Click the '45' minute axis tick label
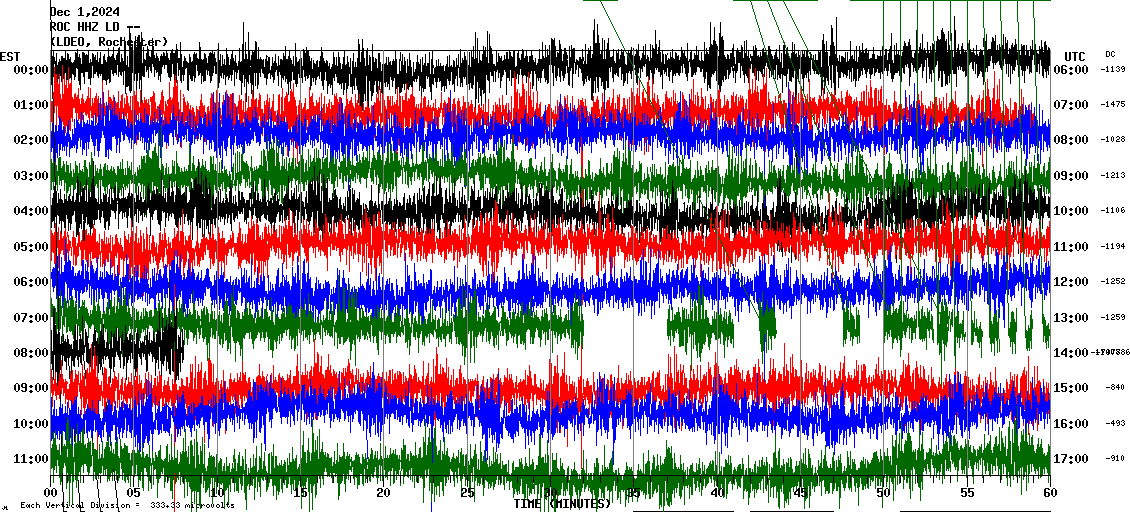 (801, 492)
